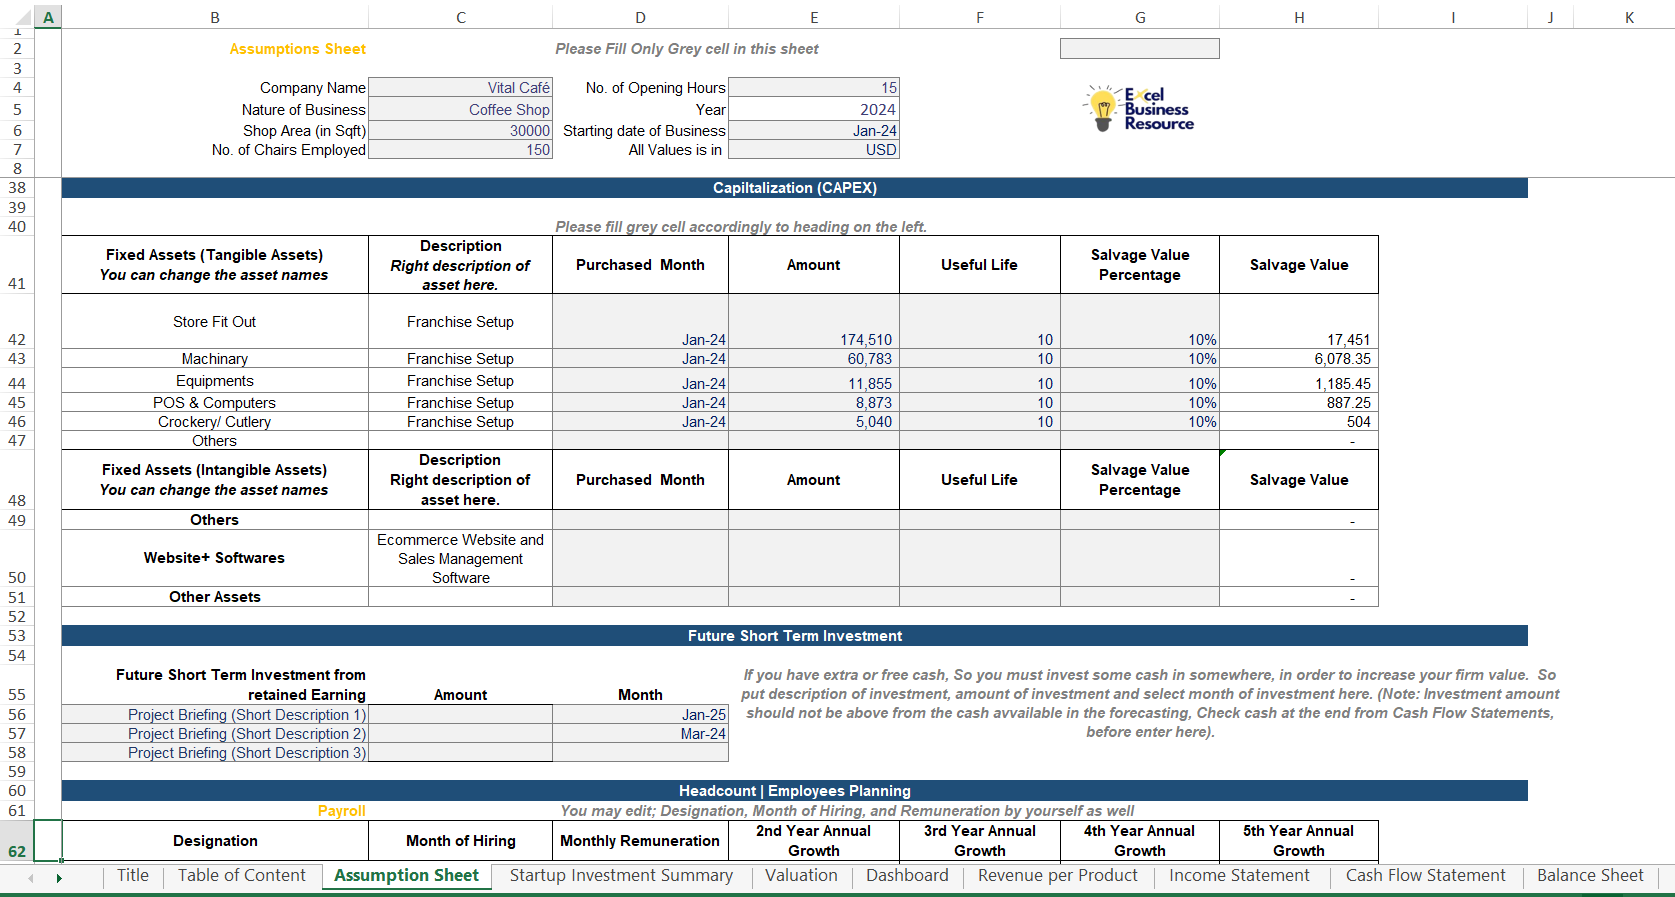Select Store Fit Out amount 174,510
The width and height of the screenshot is (1675, 897).
[x=814, y=321]
